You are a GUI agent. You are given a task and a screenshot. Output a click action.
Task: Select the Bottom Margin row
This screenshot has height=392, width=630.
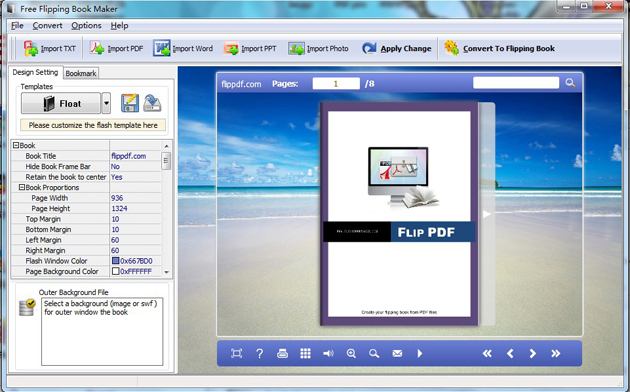click(x=86, y=229)
